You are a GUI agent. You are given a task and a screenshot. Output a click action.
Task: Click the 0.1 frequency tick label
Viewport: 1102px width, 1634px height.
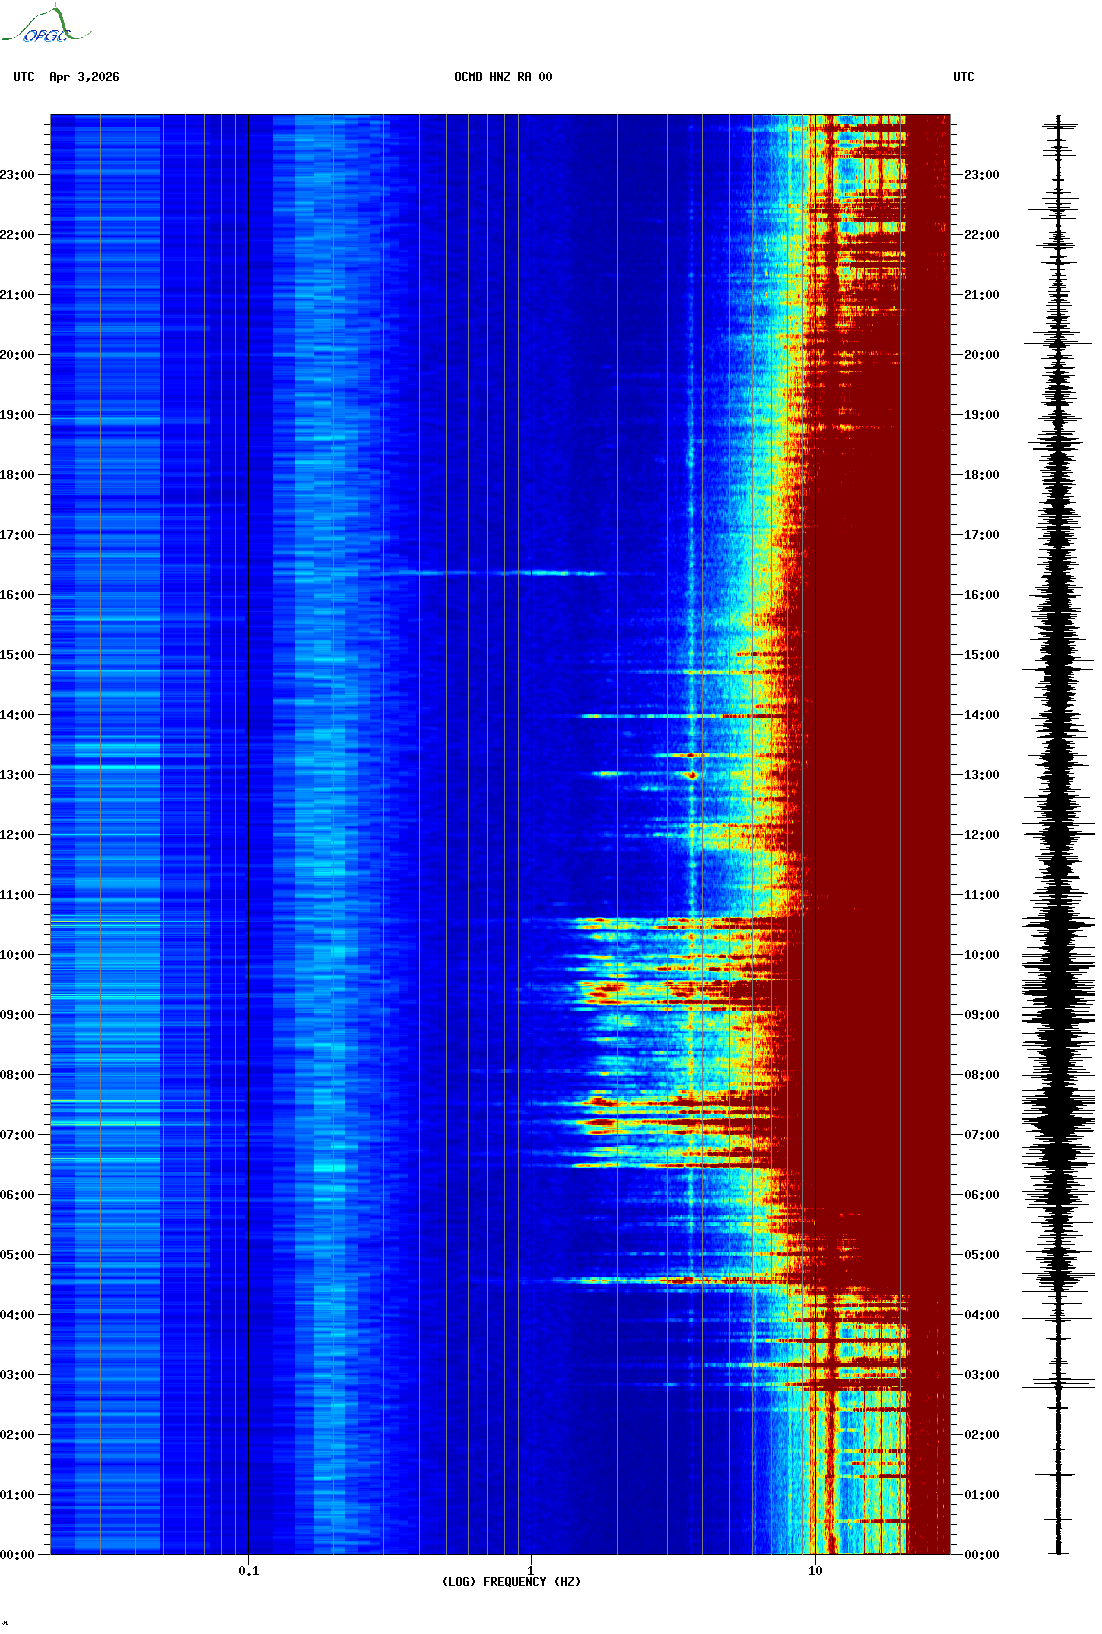[249, 1570]
